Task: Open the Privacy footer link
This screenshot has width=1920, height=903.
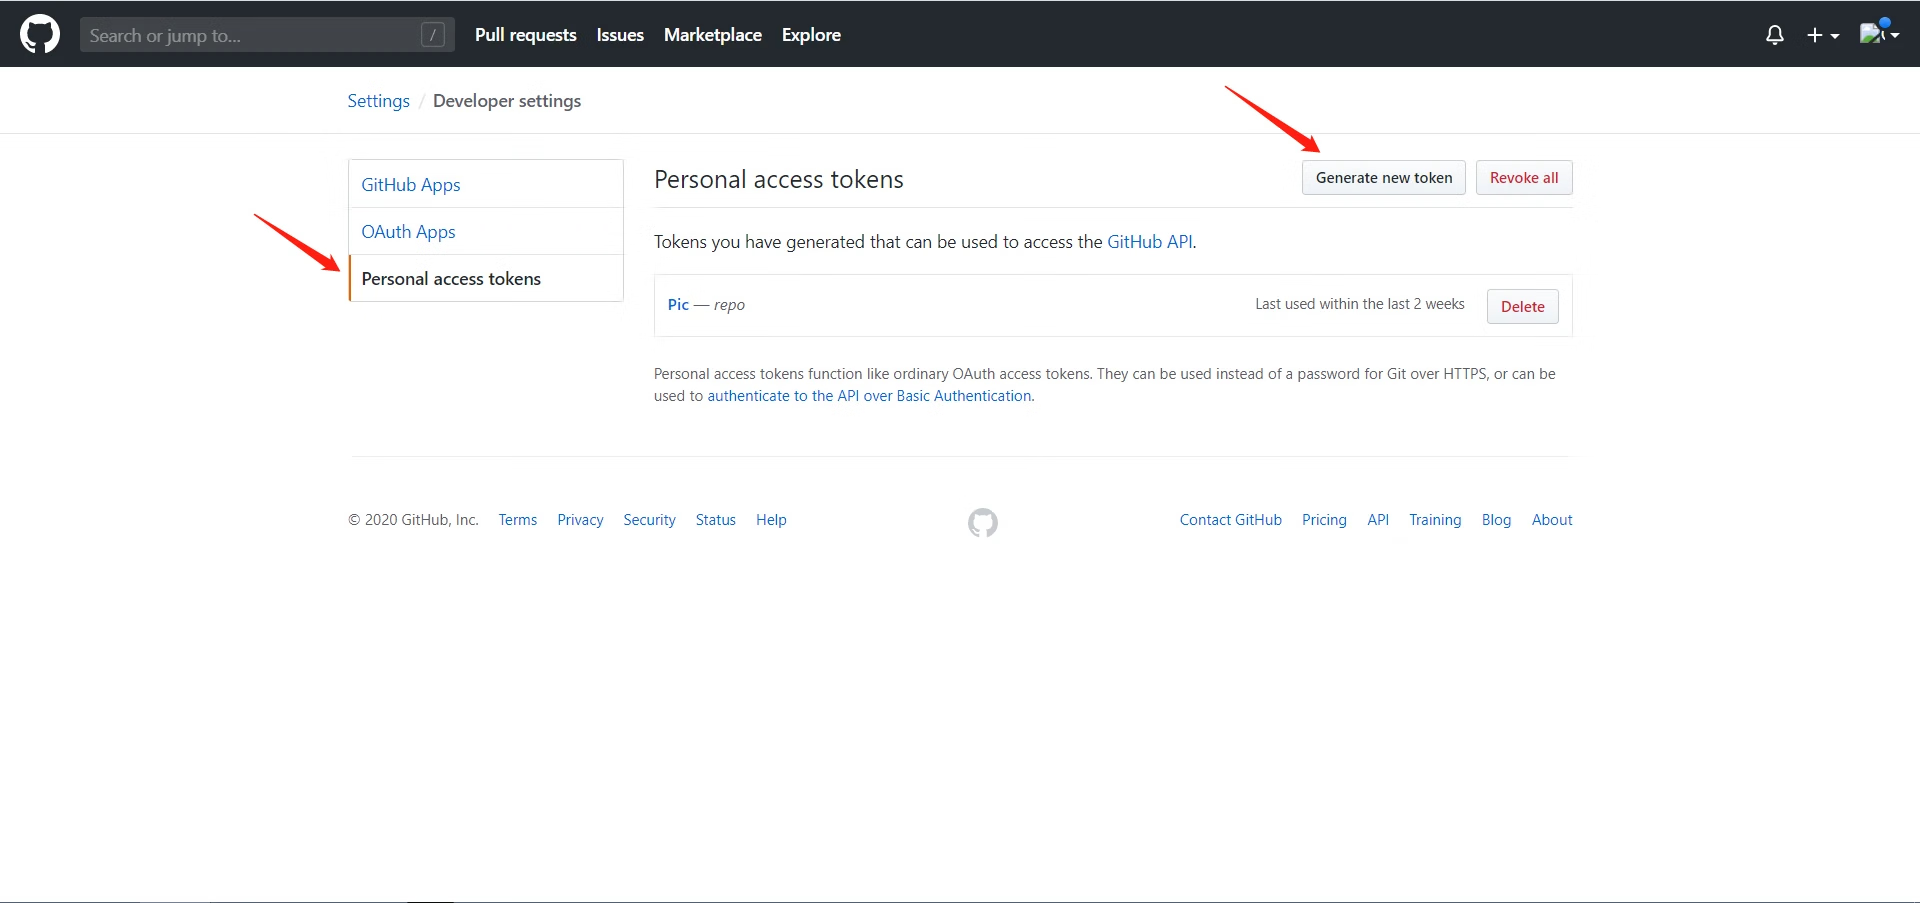Action: coord(580,520)
